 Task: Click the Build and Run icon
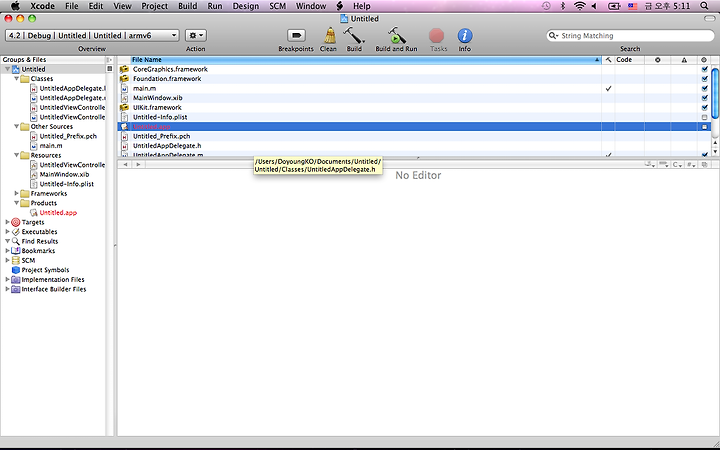tap(396, 35)
